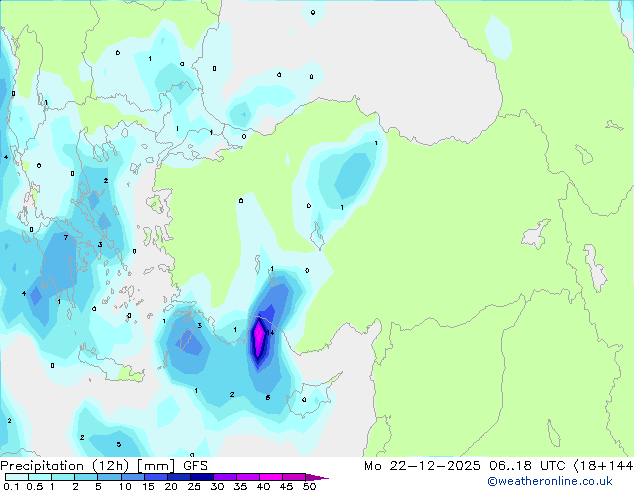Click the 0.1–0.5 mm legend color swatch
The width and height of the screenshot is (634, 490).
coord(17,477)
